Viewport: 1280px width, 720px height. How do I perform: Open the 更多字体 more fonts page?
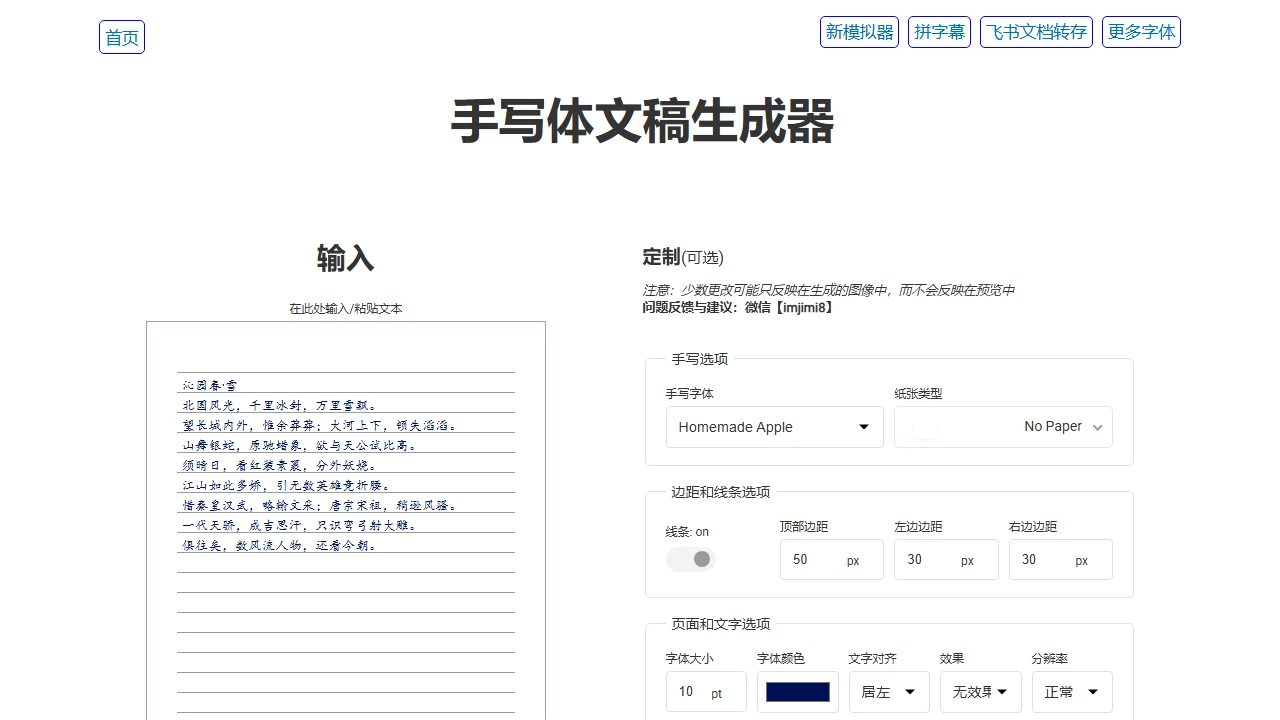[x=1141, y=31]
